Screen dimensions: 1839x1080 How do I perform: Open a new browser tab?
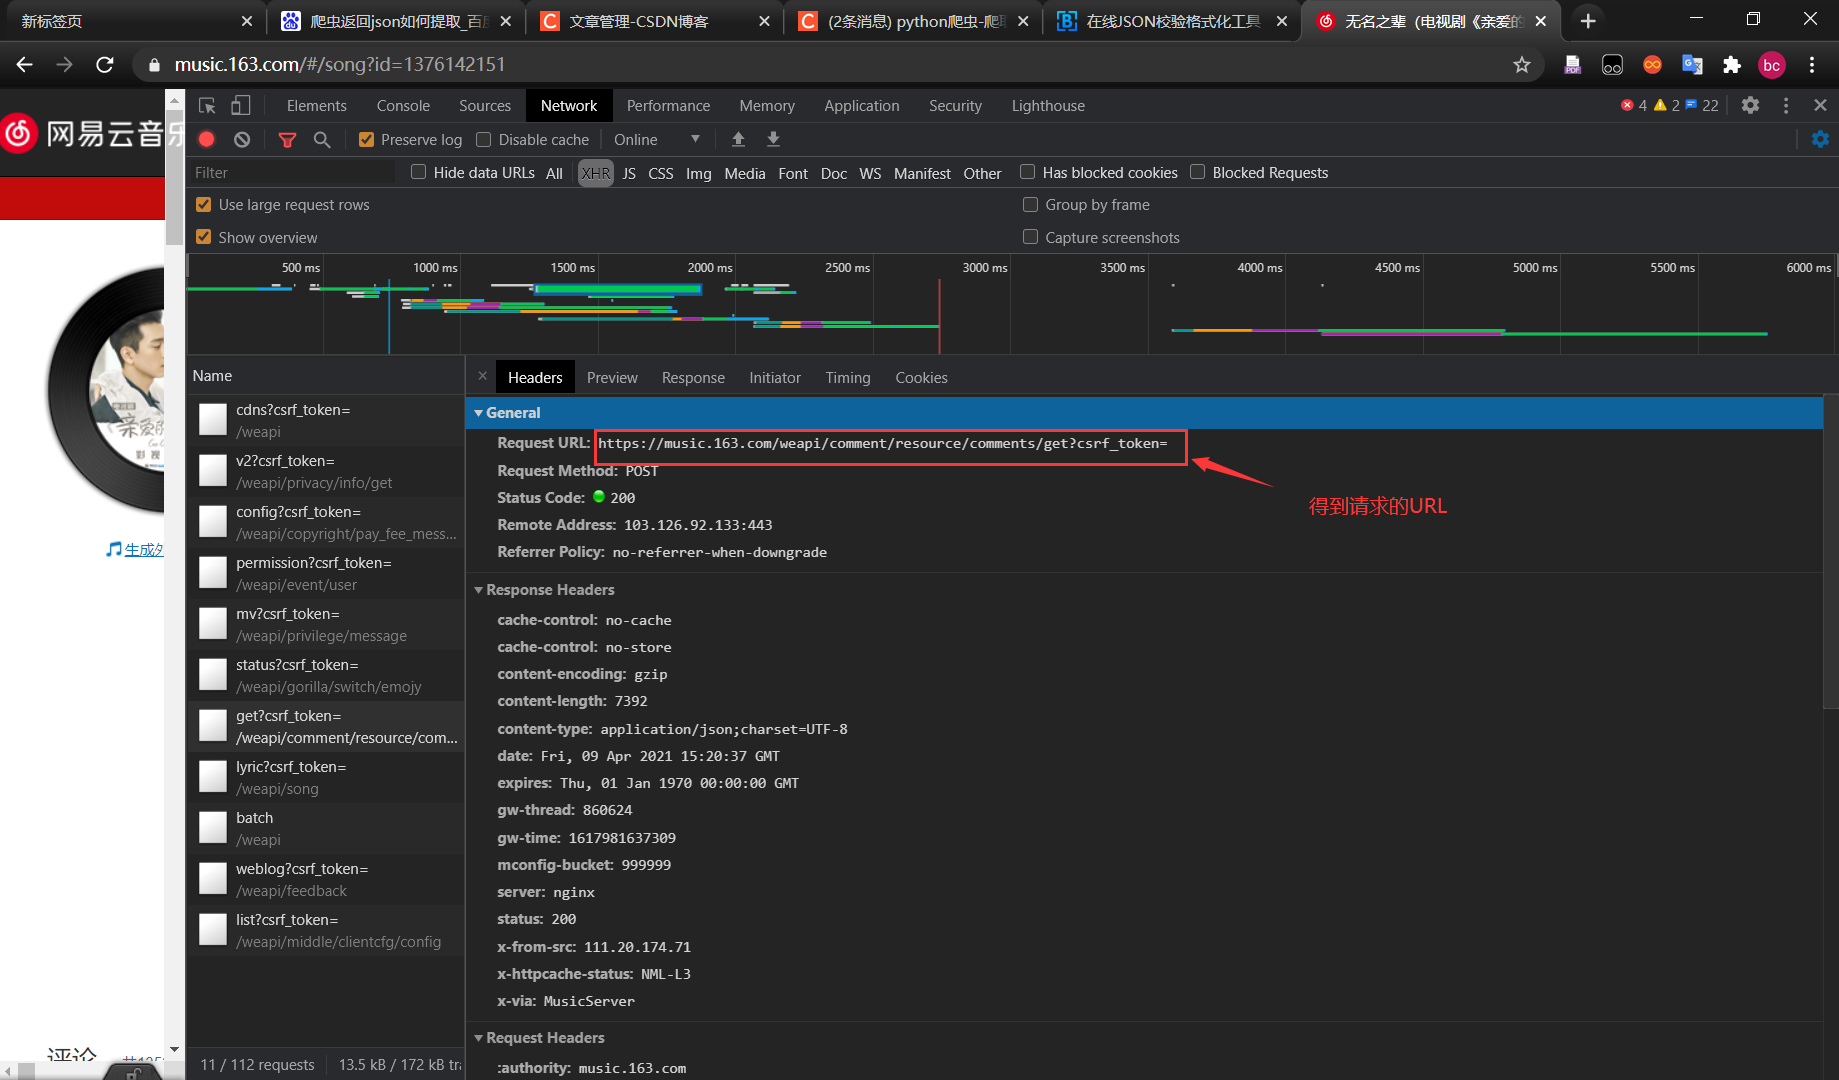click(x=1588, y=20)
